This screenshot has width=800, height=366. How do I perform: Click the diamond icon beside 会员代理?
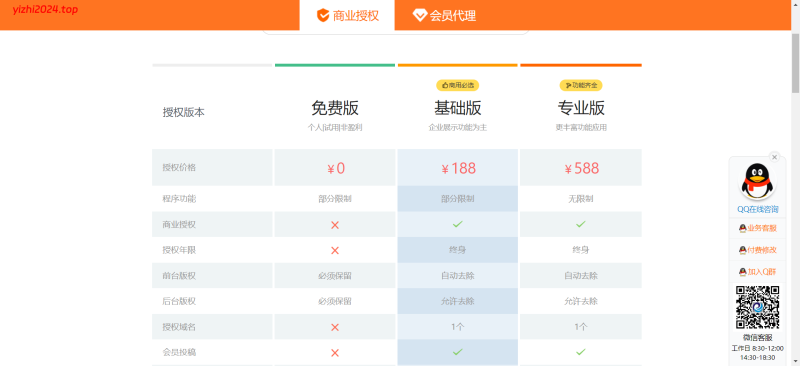(419, 16)
